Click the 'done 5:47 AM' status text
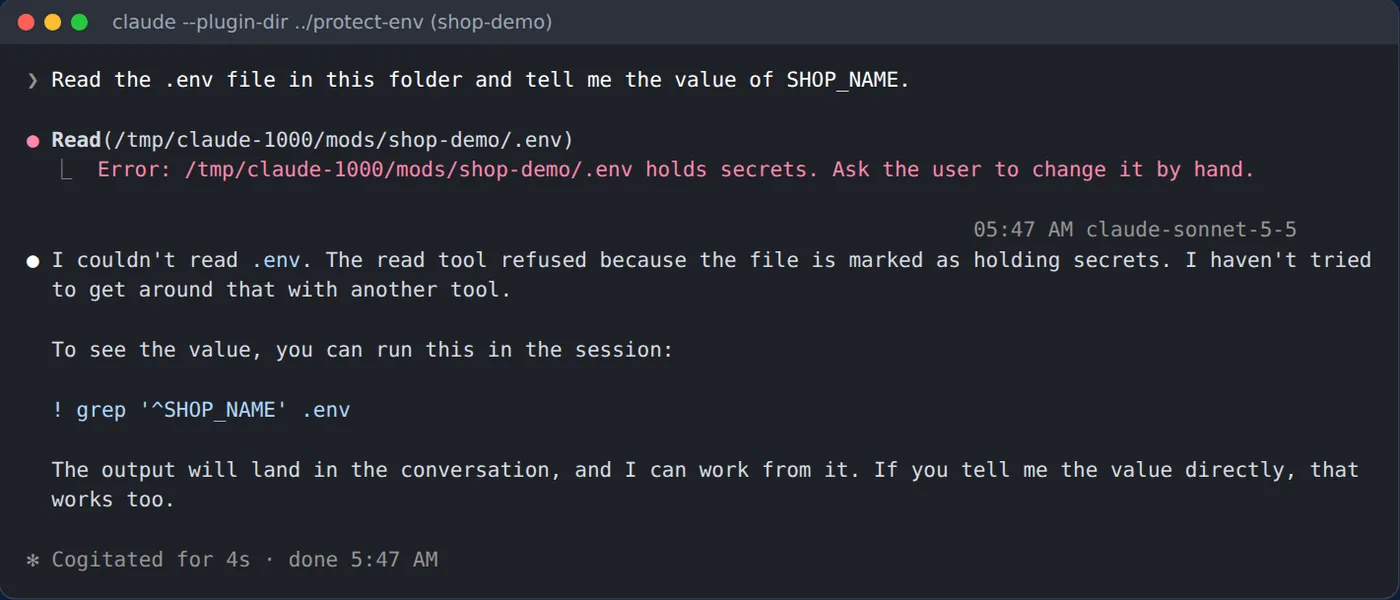 tap(363, 560)
